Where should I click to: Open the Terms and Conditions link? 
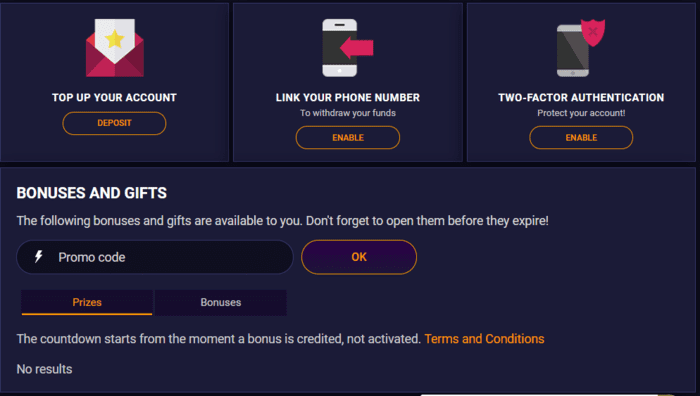click(484, 339)
